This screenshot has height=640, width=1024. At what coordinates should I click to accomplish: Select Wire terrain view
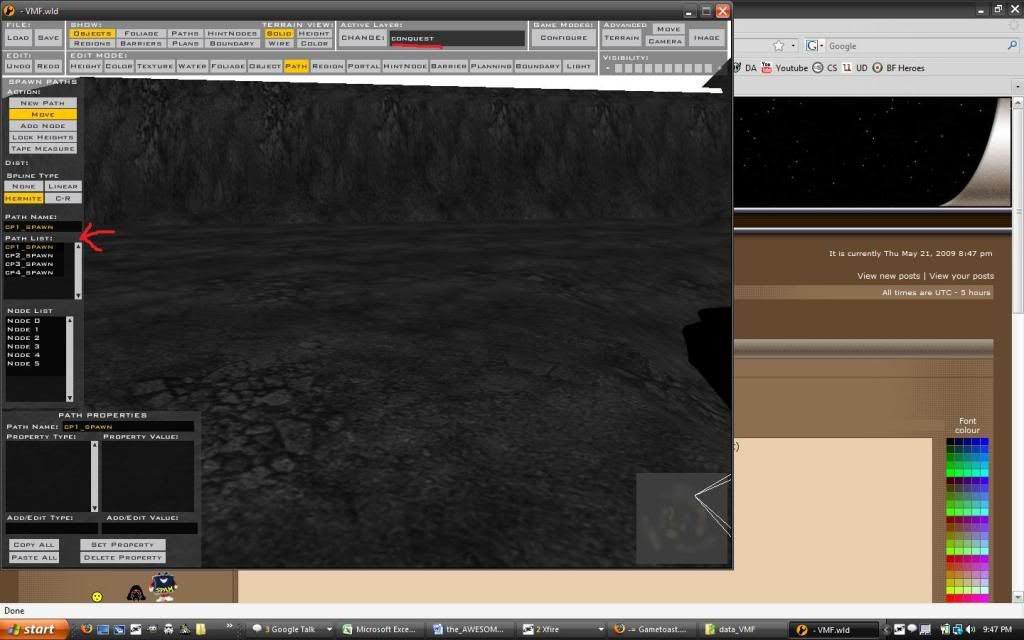tap(279, 43)
